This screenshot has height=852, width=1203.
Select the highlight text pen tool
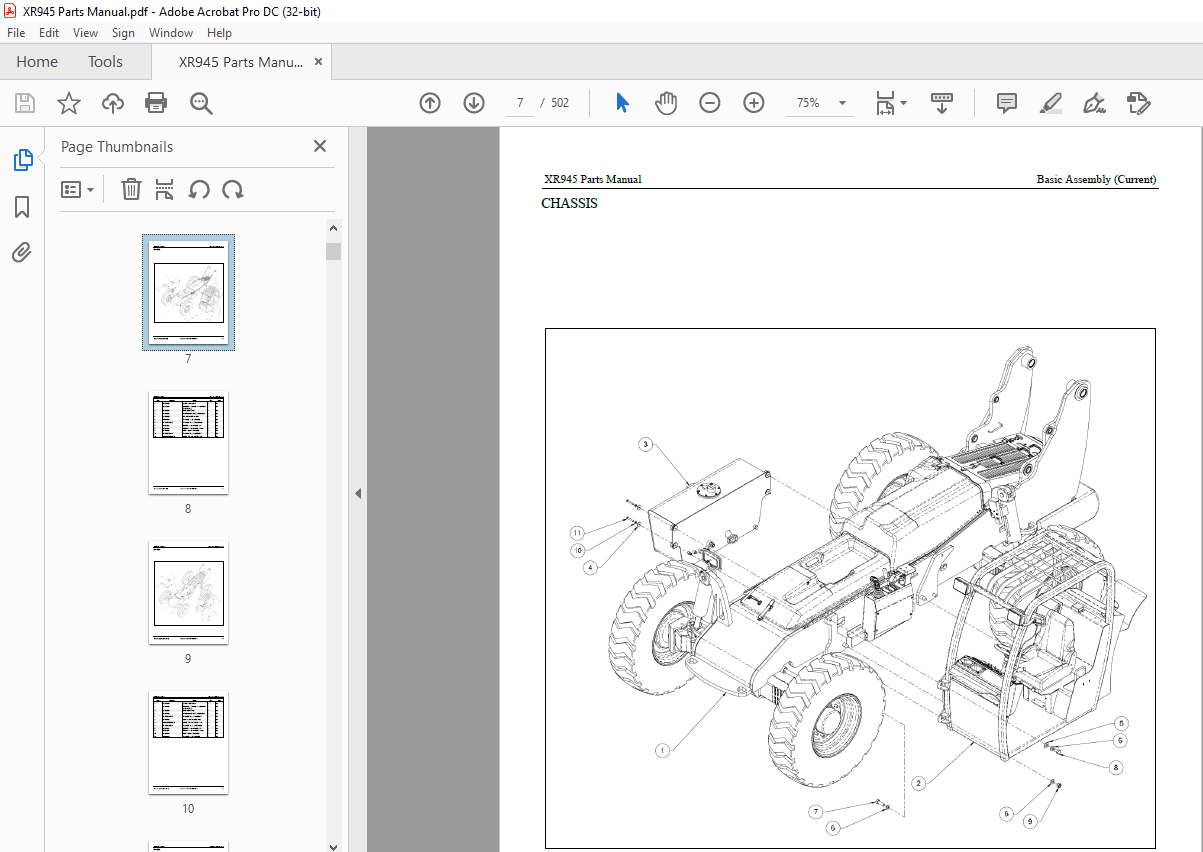click(1050, 103)
